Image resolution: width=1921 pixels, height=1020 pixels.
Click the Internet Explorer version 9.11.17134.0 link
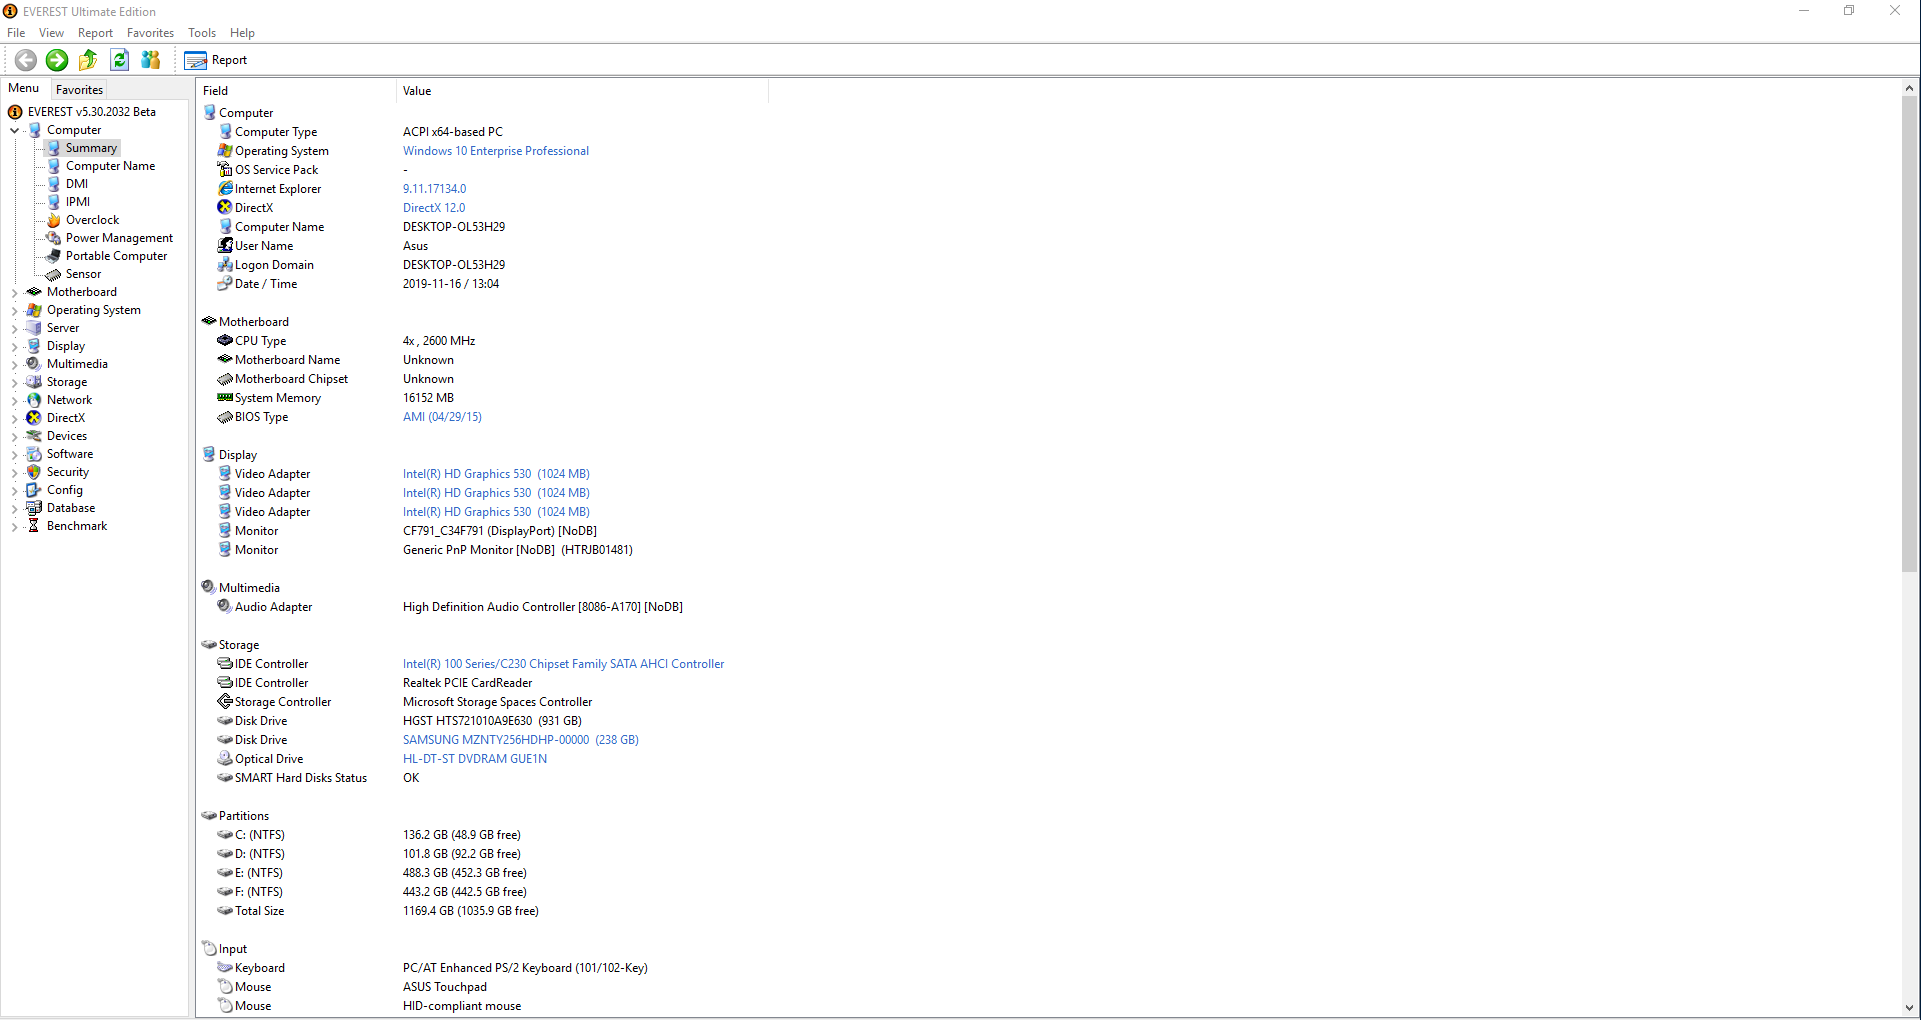pyautogui.click(x=434, y=189)
